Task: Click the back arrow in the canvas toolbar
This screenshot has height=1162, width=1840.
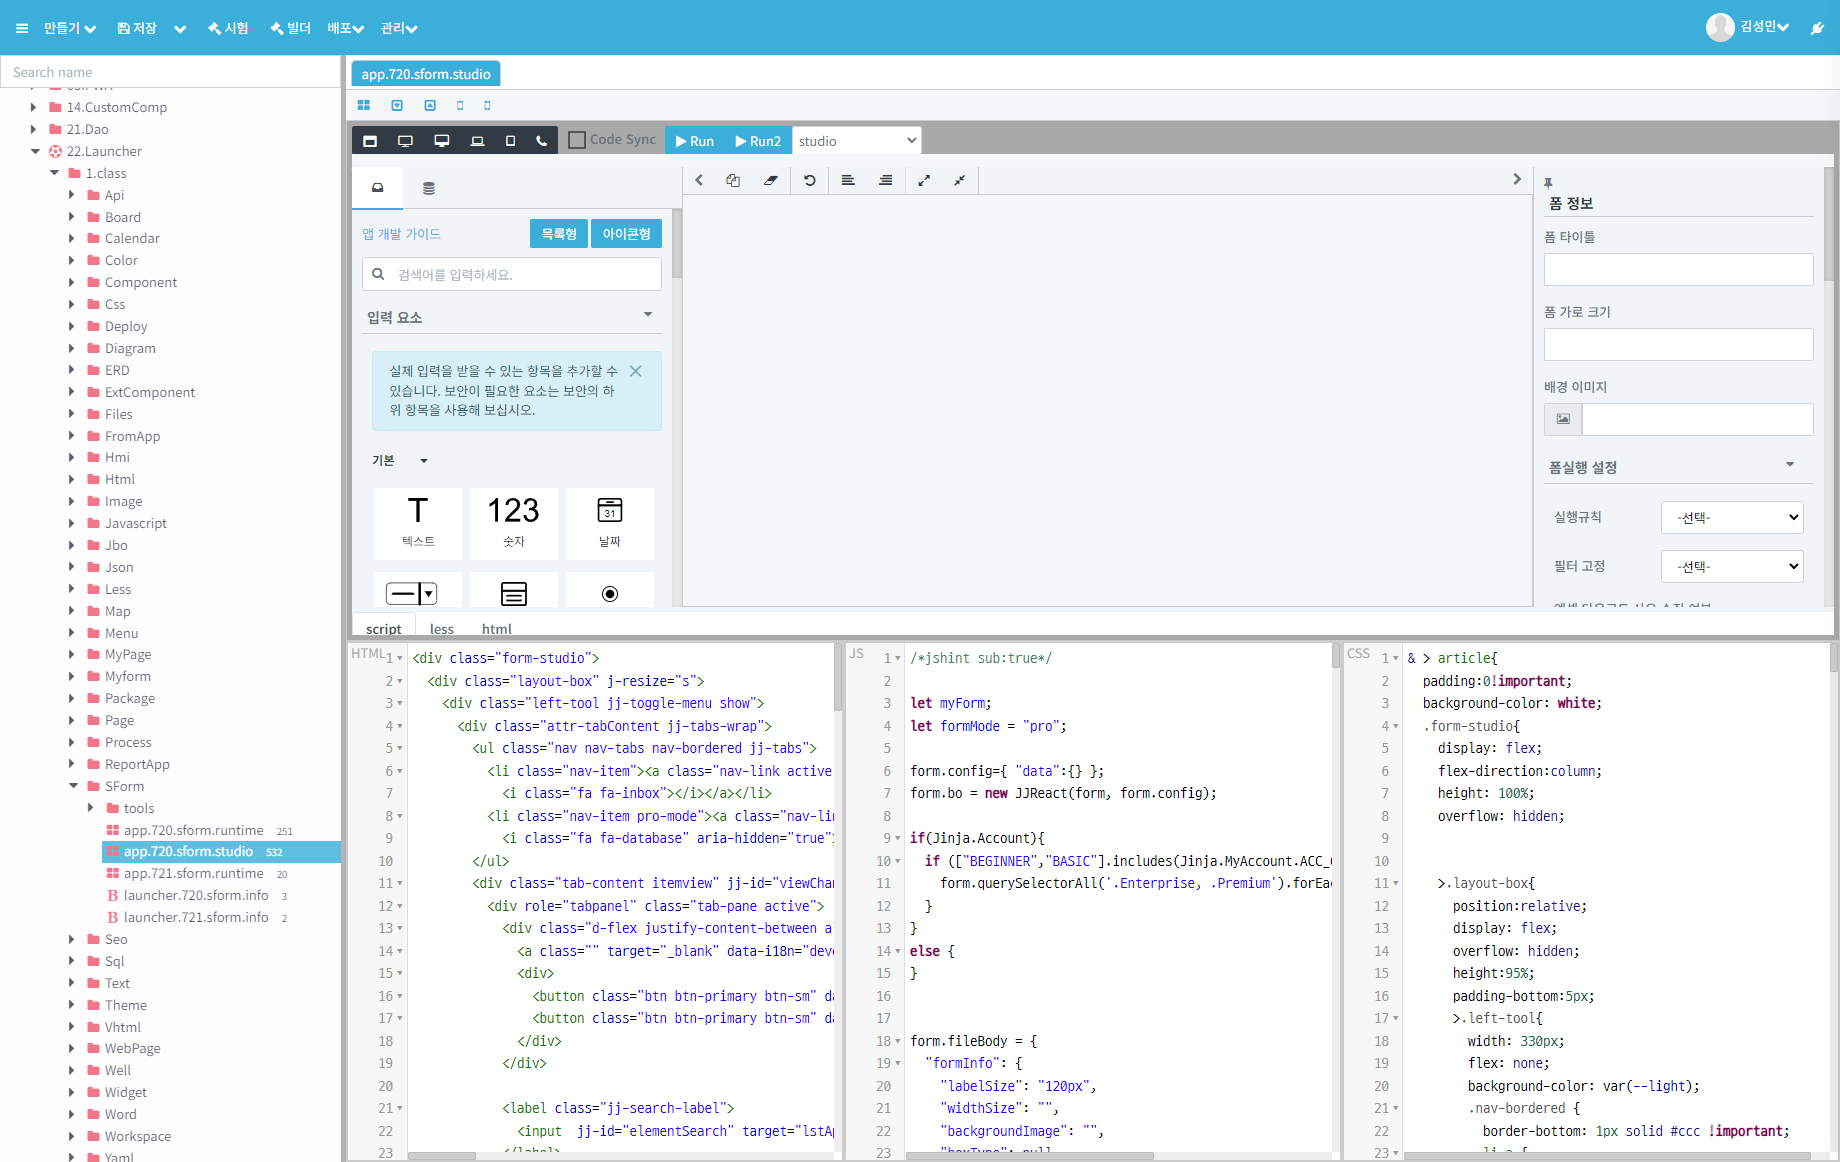Action: (x=699, y=180)
